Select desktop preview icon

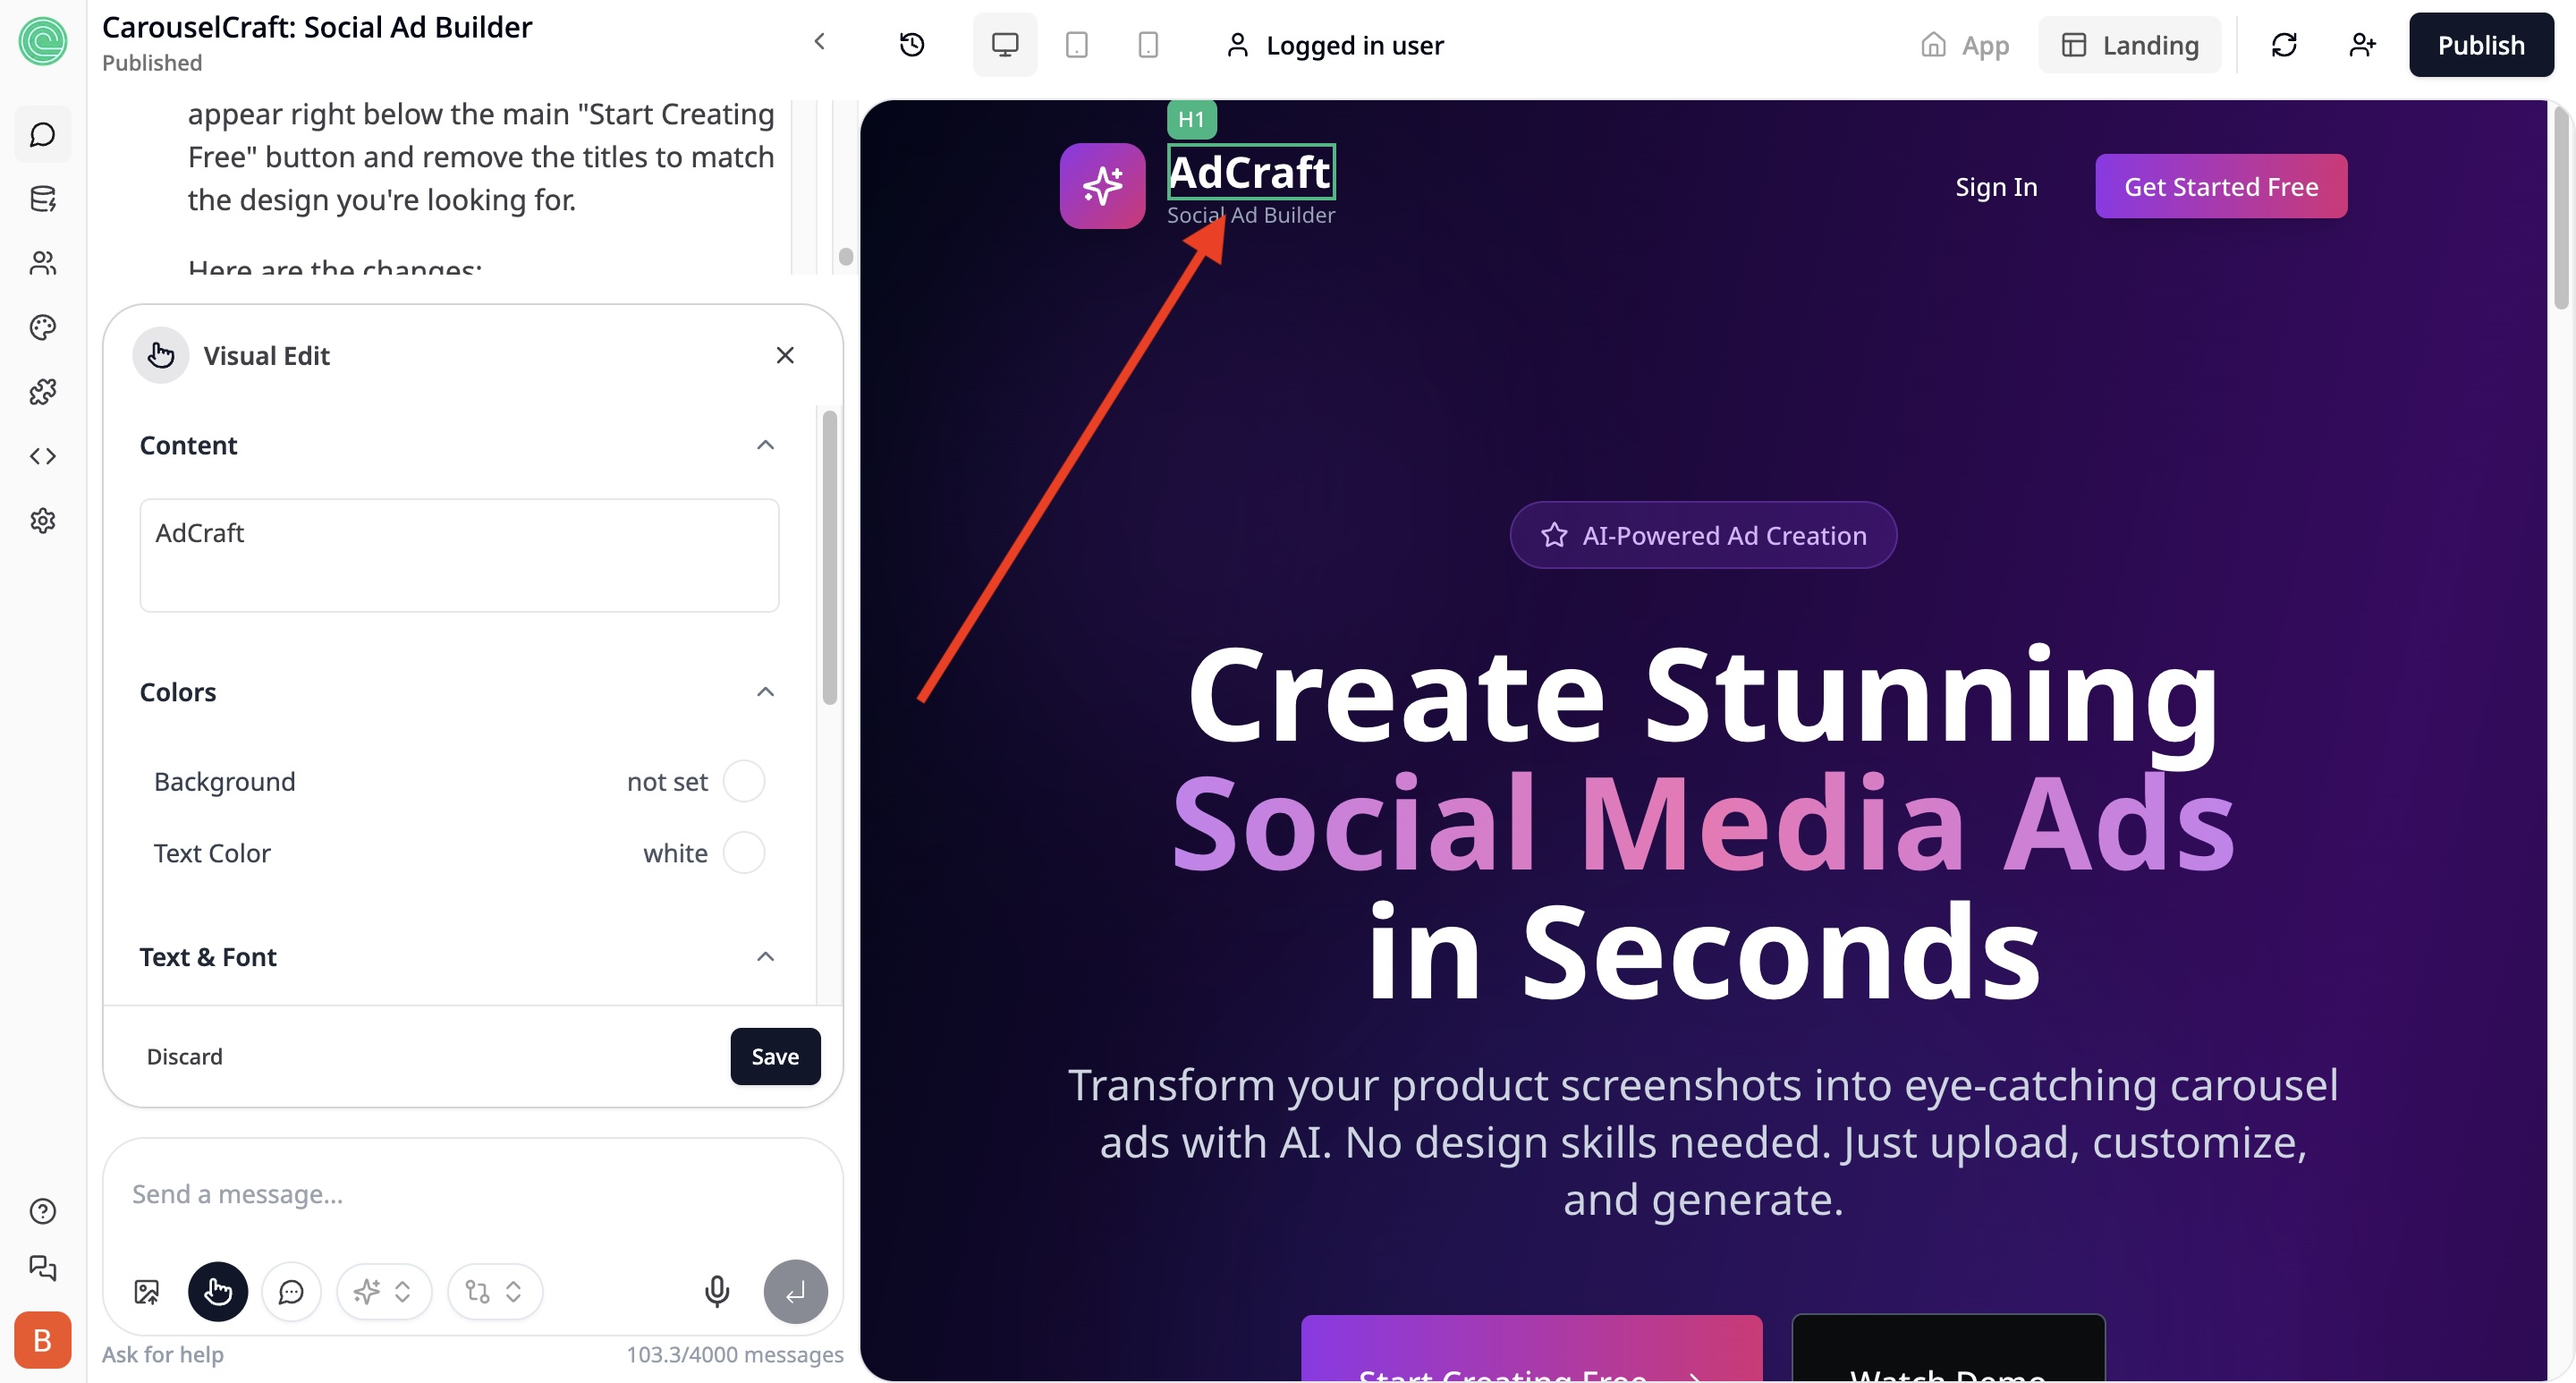(1004, 45)
